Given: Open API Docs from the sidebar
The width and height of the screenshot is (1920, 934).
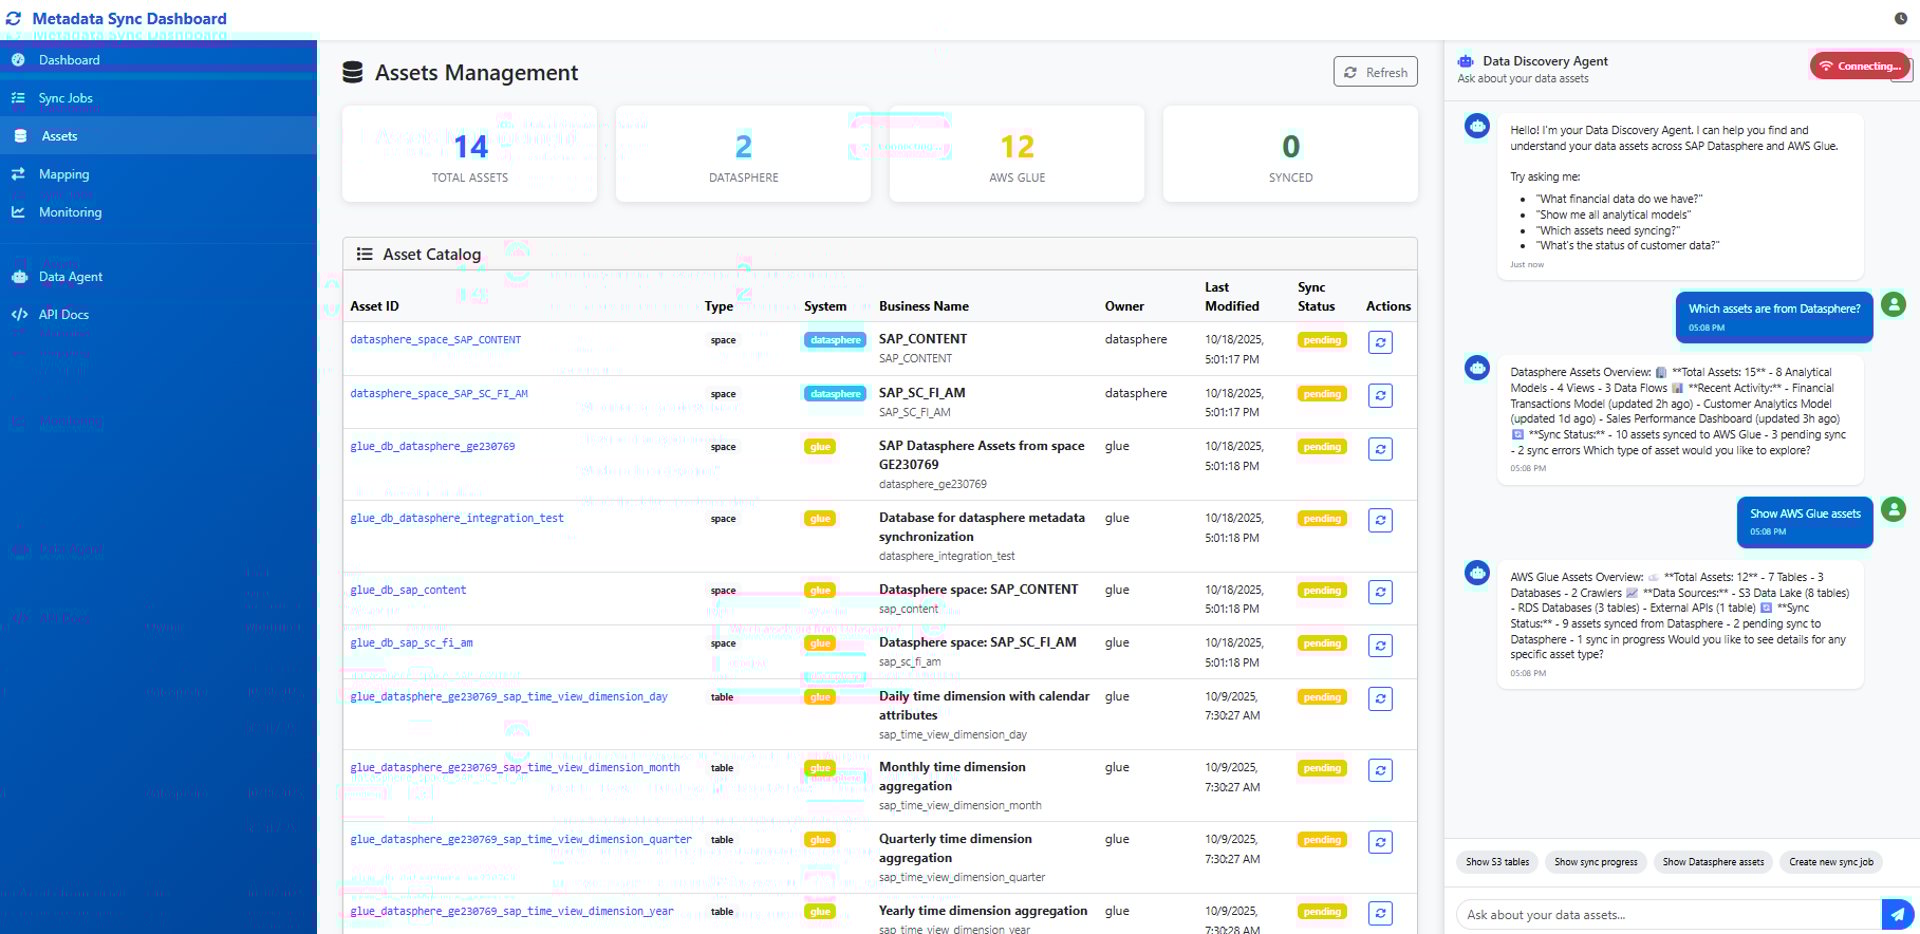Looking at the screenshot, I should point(158,314).
